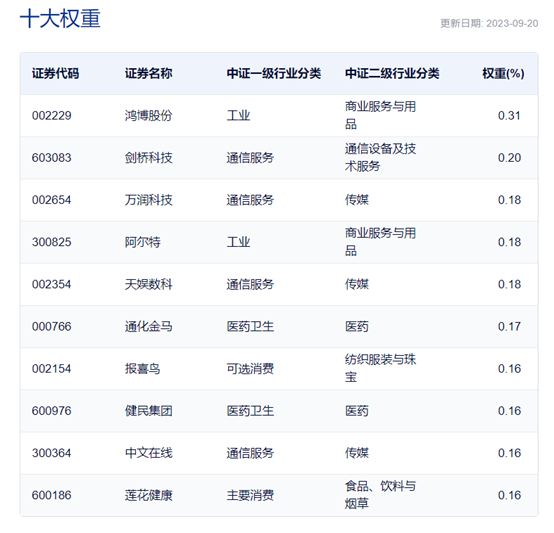Image resolution: width=554 pixels, height=533 pixels.
Task: Select security code 002654
Action: [52, 200]
